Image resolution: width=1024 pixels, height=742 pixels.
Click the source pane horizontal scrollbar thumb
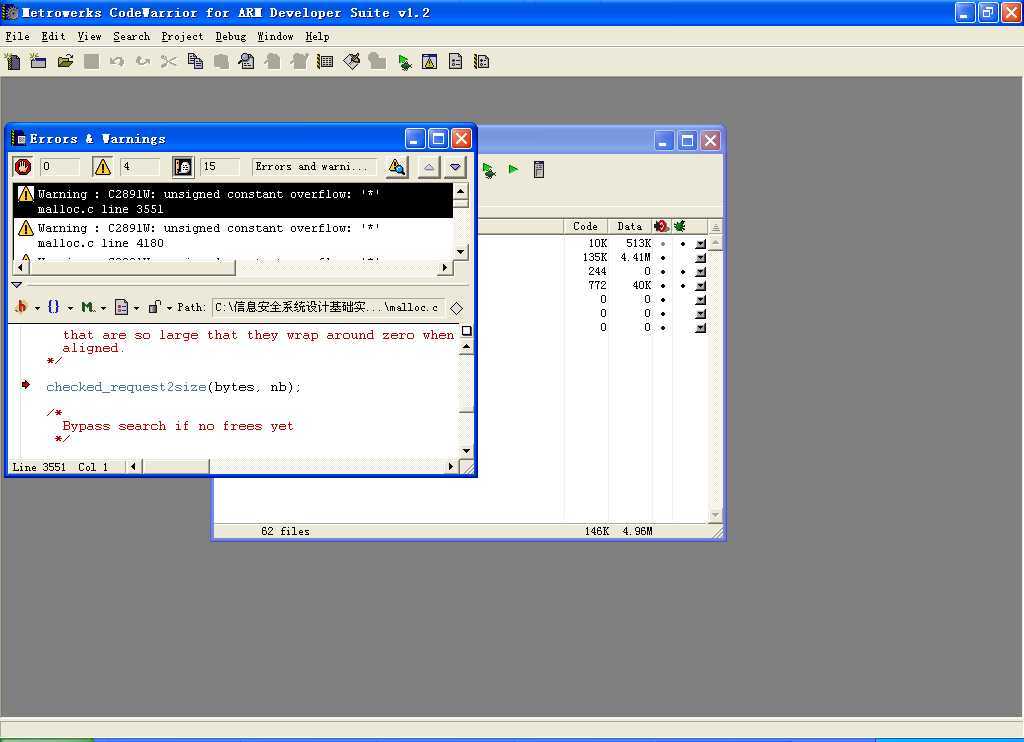point(176,466)
